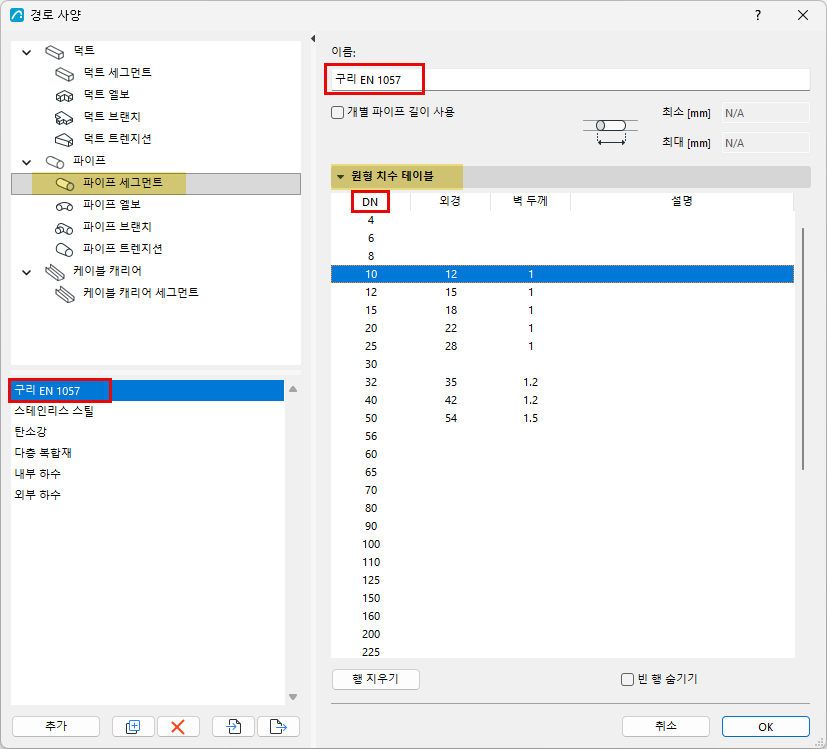The width and height of the screenshot is (827, 749).
Task: Click the 덕트 엘보 icon
Action: [64, 96]
